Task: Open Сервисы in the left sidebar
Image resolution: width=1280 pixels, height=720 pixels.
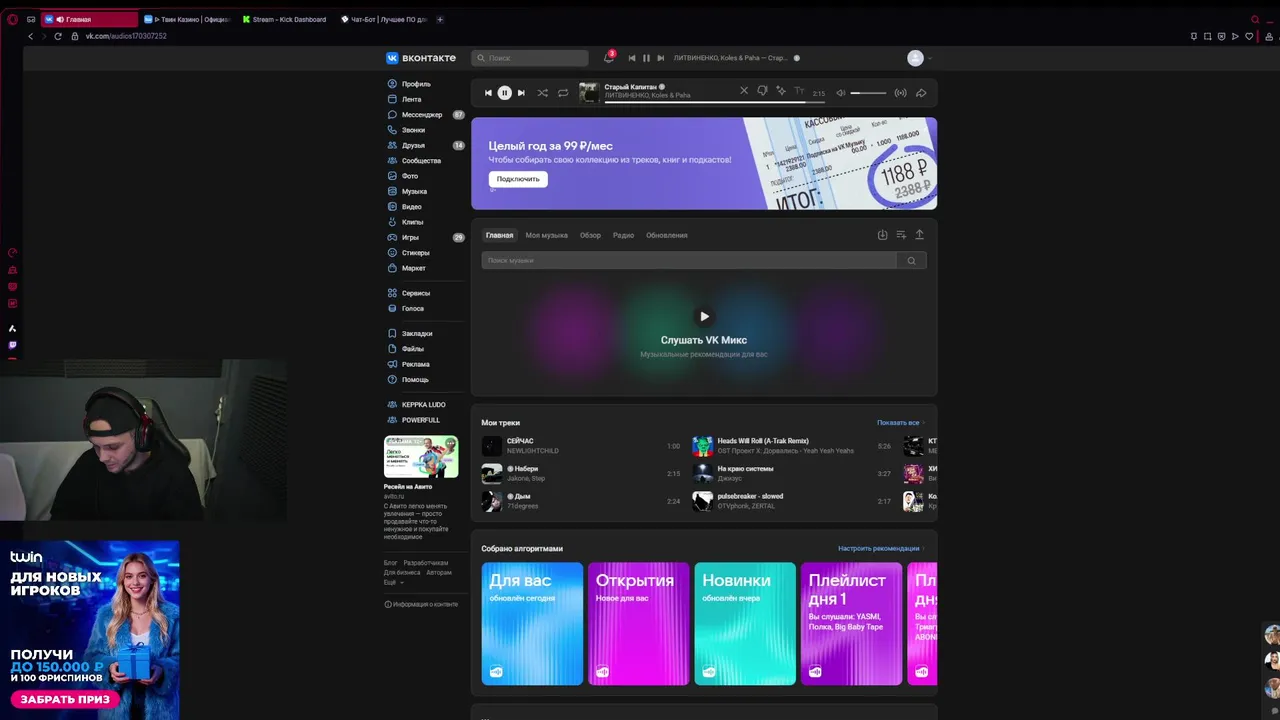Action: (x=416, y=293)
